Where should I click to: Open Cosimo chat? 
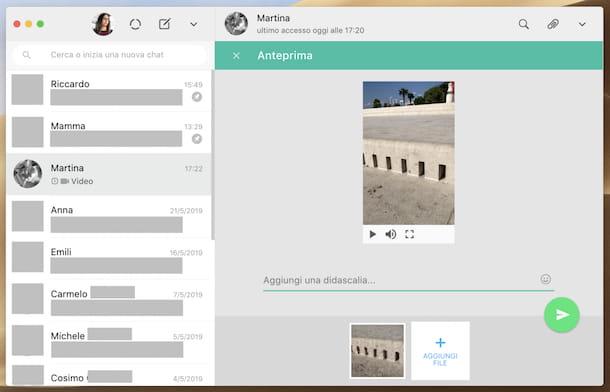[x=109, y=375]
